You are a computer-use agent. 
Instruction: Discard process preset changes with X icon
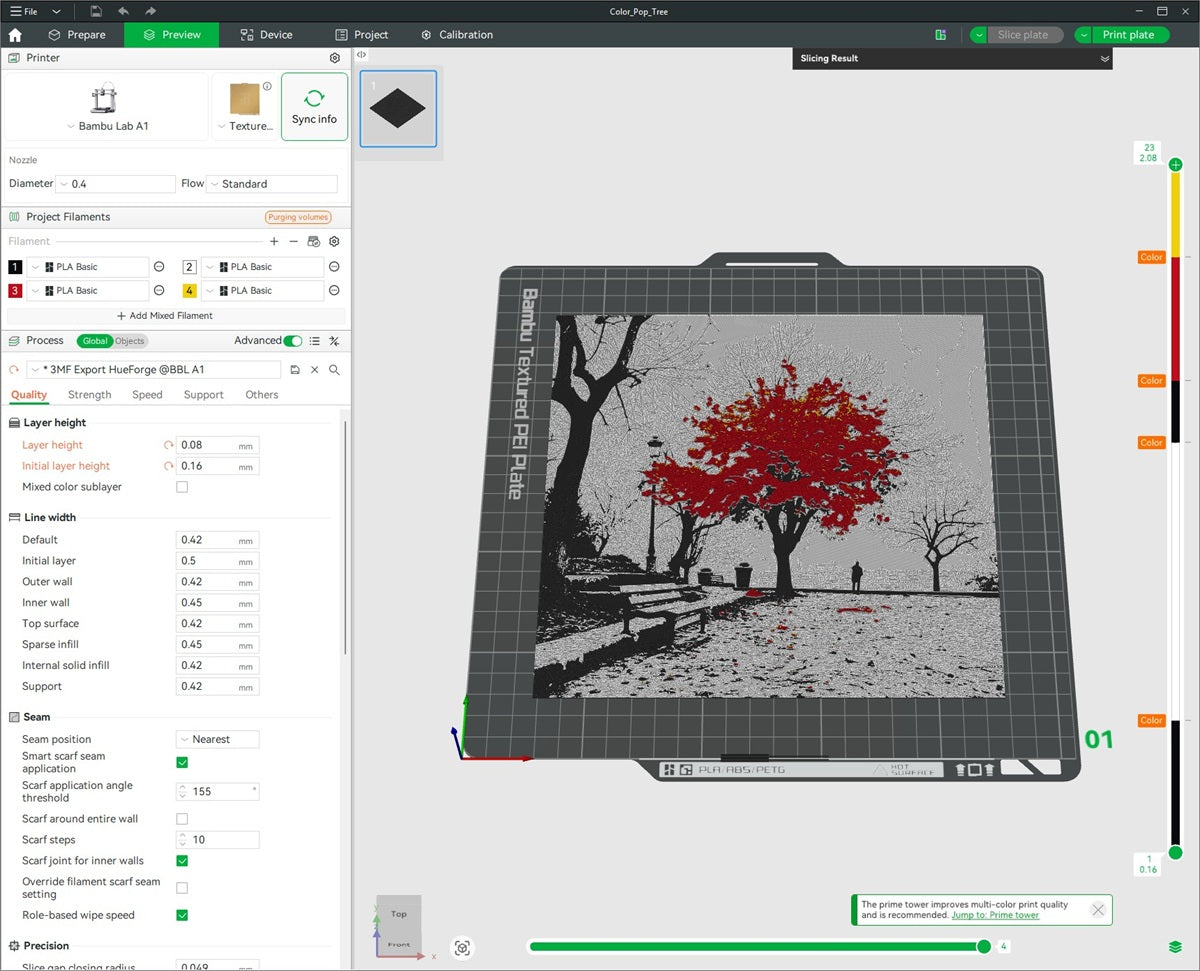pyautogui.click(x=314, y=369)
